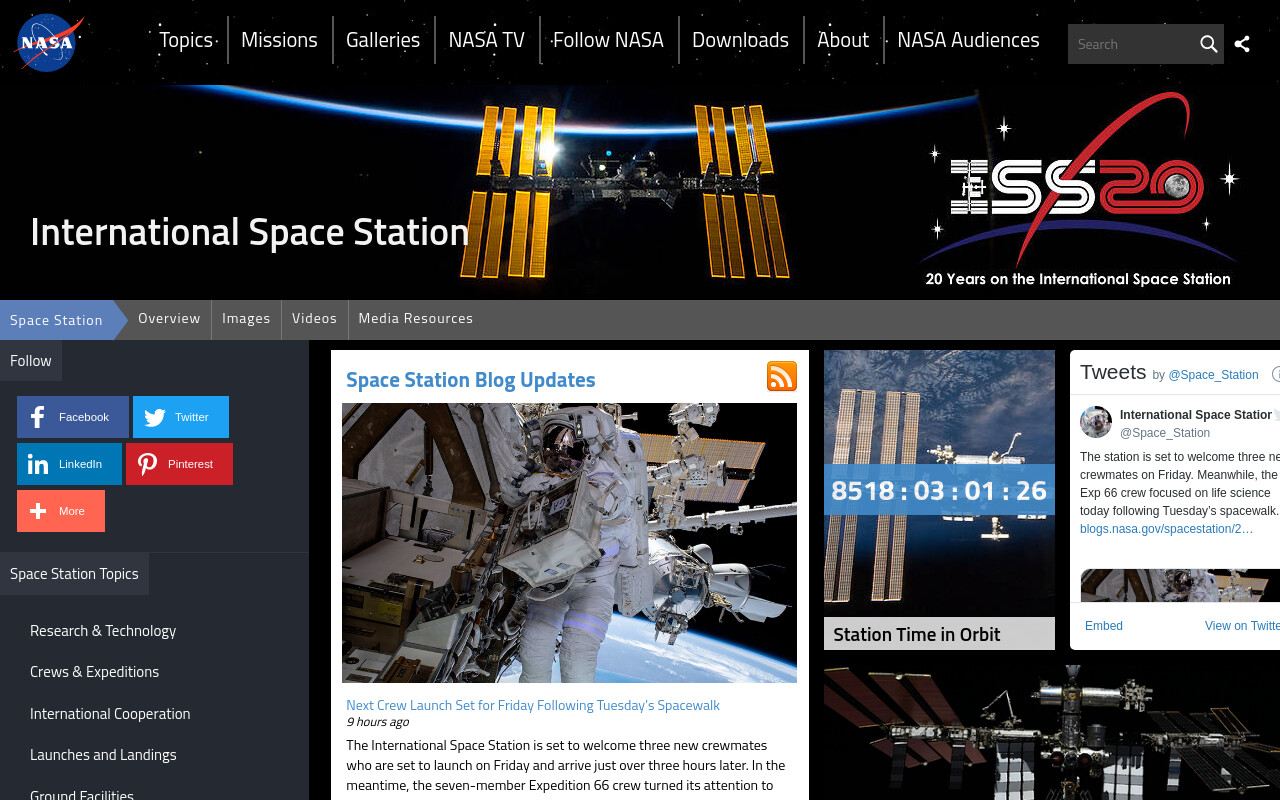Focus the Search input field
The height and width of the screenshot is (800, 1280).
1132,44
